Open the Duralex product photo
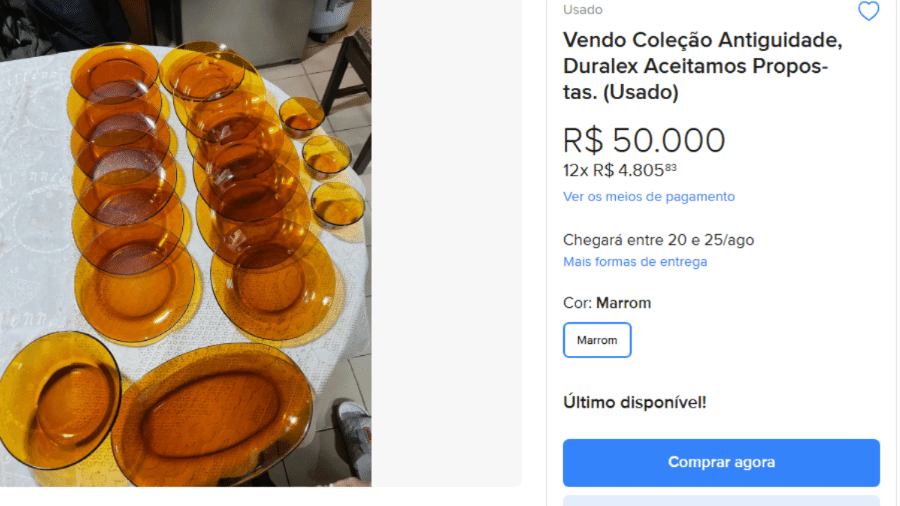 coord(185,243)
